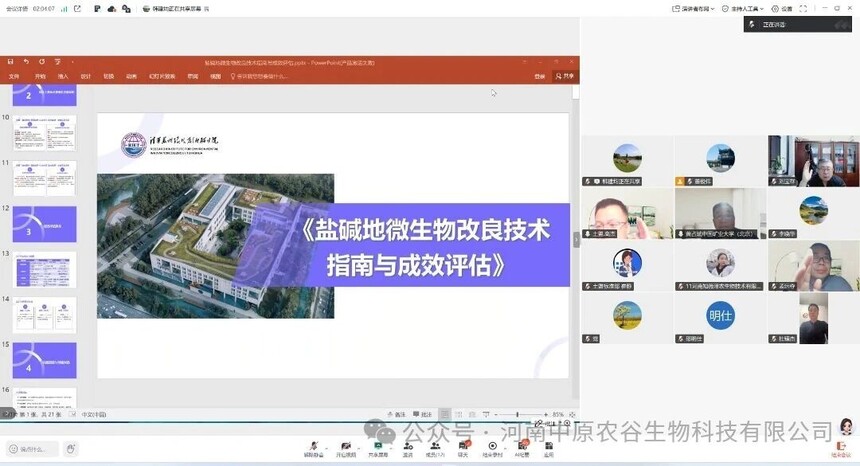Click the PowerPoint save icon
860x466 pixels.
[x=10, y=62]
